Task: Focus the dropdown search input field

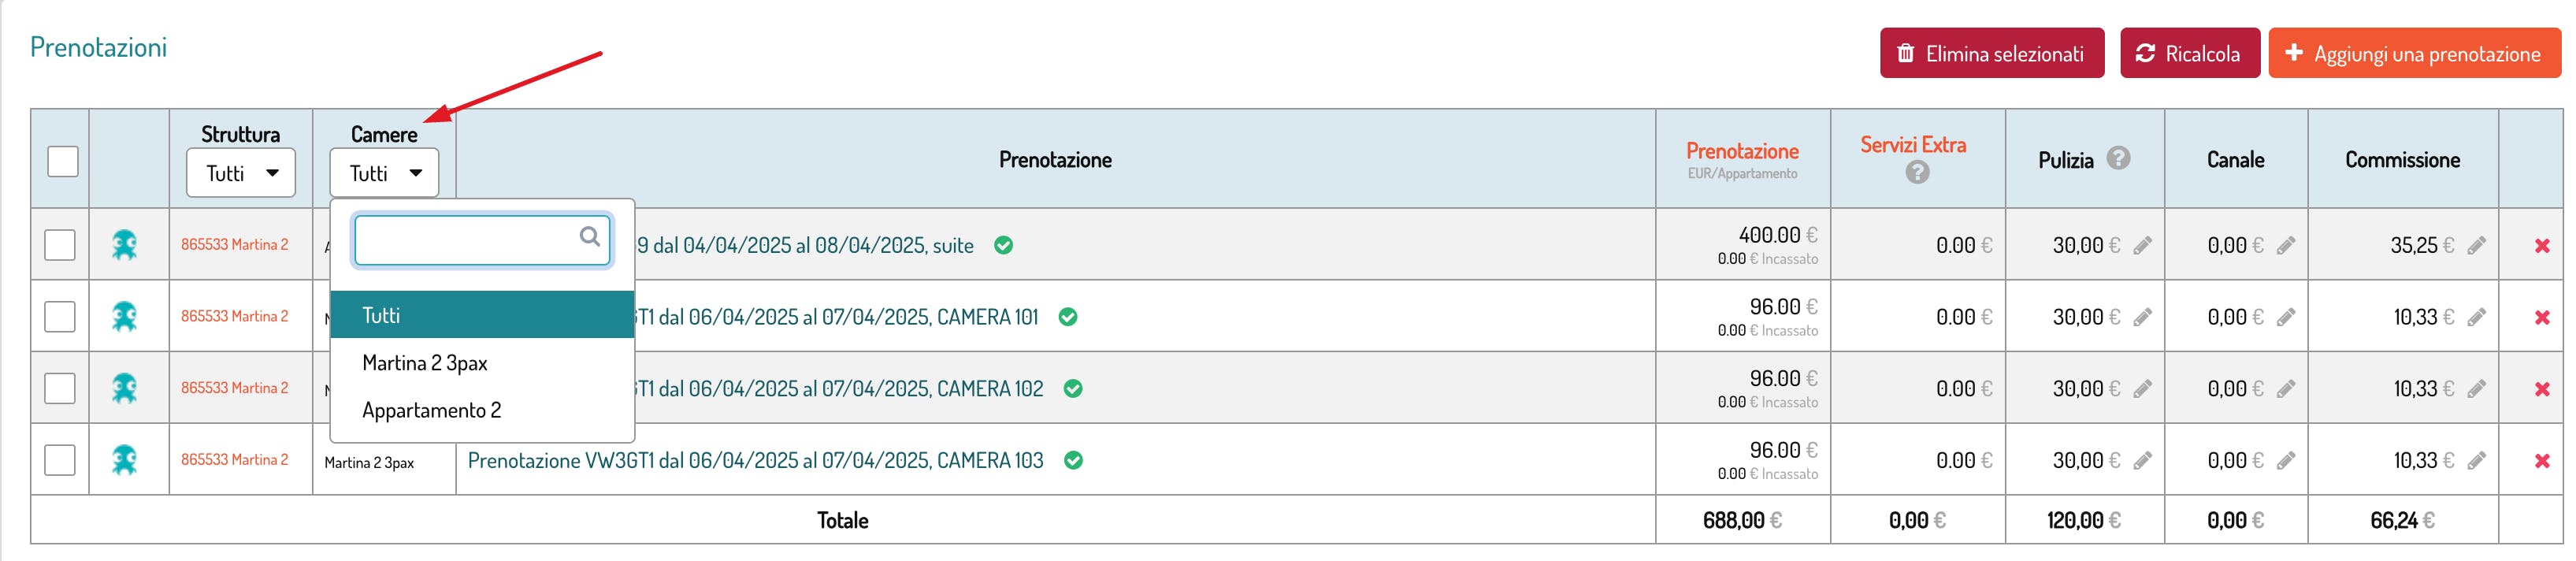Action: [x=467, y=240]
